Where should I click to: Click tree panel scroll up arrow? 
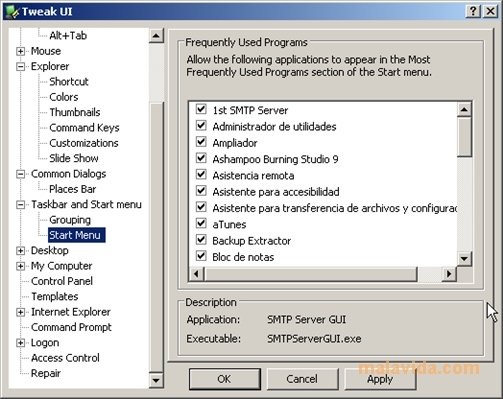pyautogui.click(x=156, y=36)
